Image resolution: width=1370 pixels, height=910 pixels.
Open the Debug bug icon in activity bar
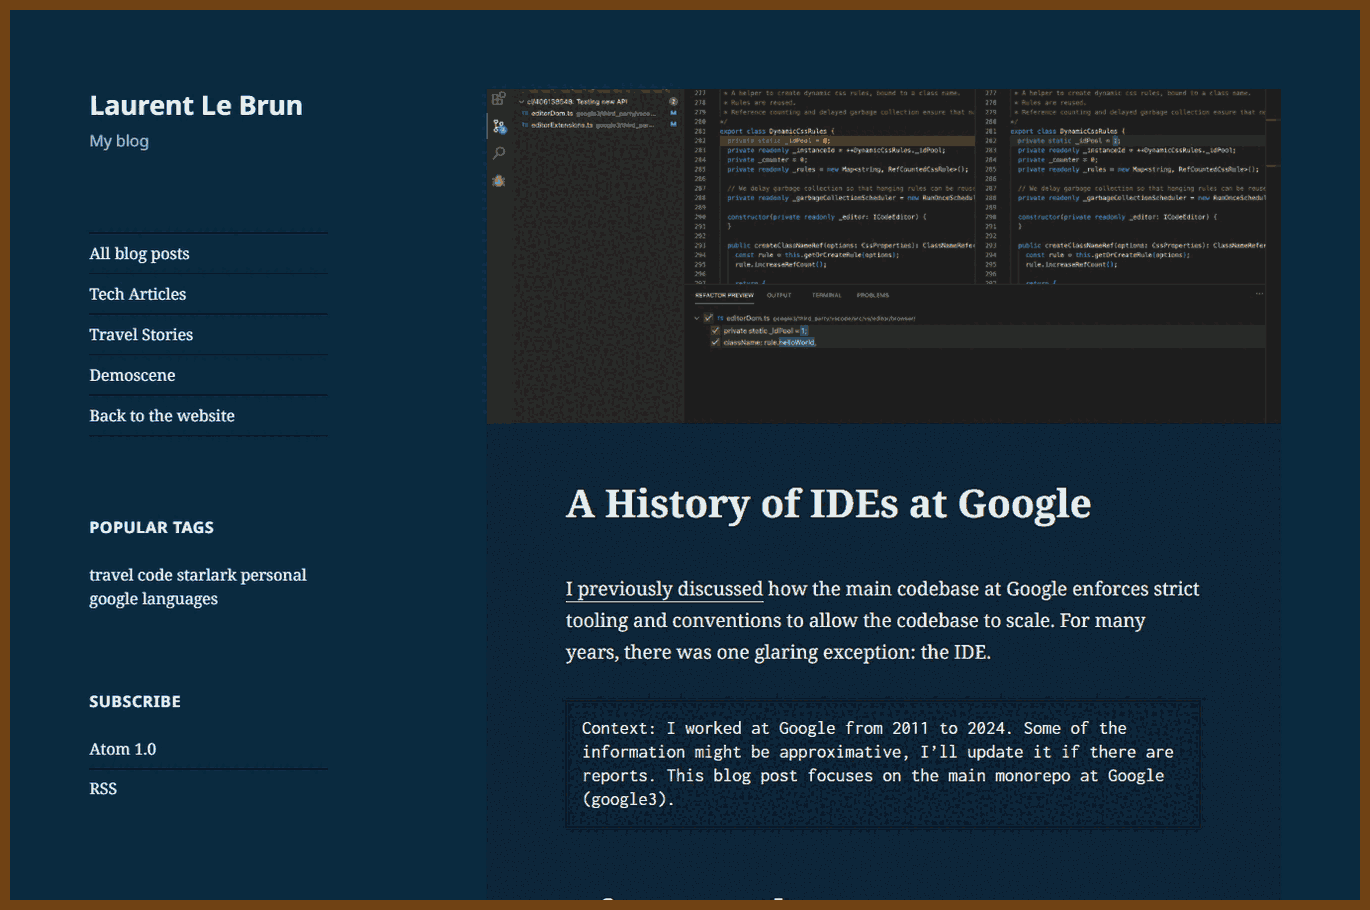[x=498, y=181]
